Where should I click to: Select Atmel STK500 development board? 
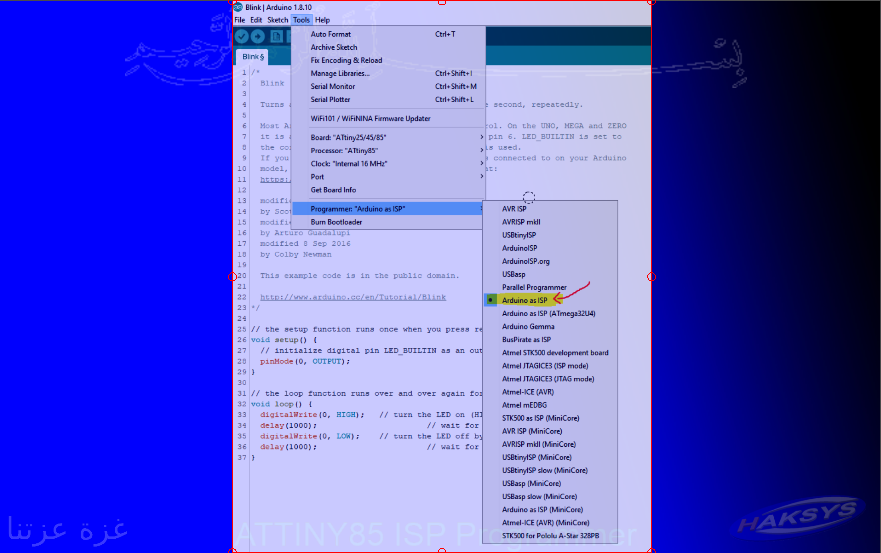550,353
